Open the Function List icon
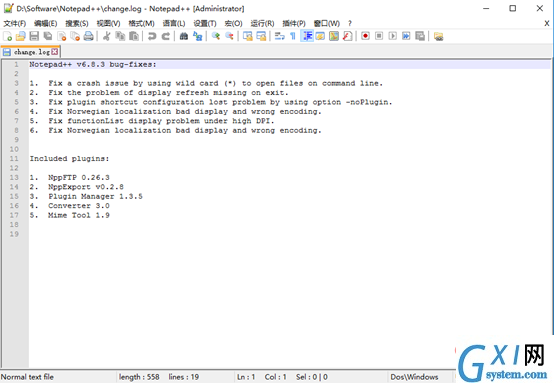Image resolution: width=554 pixels, height=383 pixels. (x=348, y=36)
